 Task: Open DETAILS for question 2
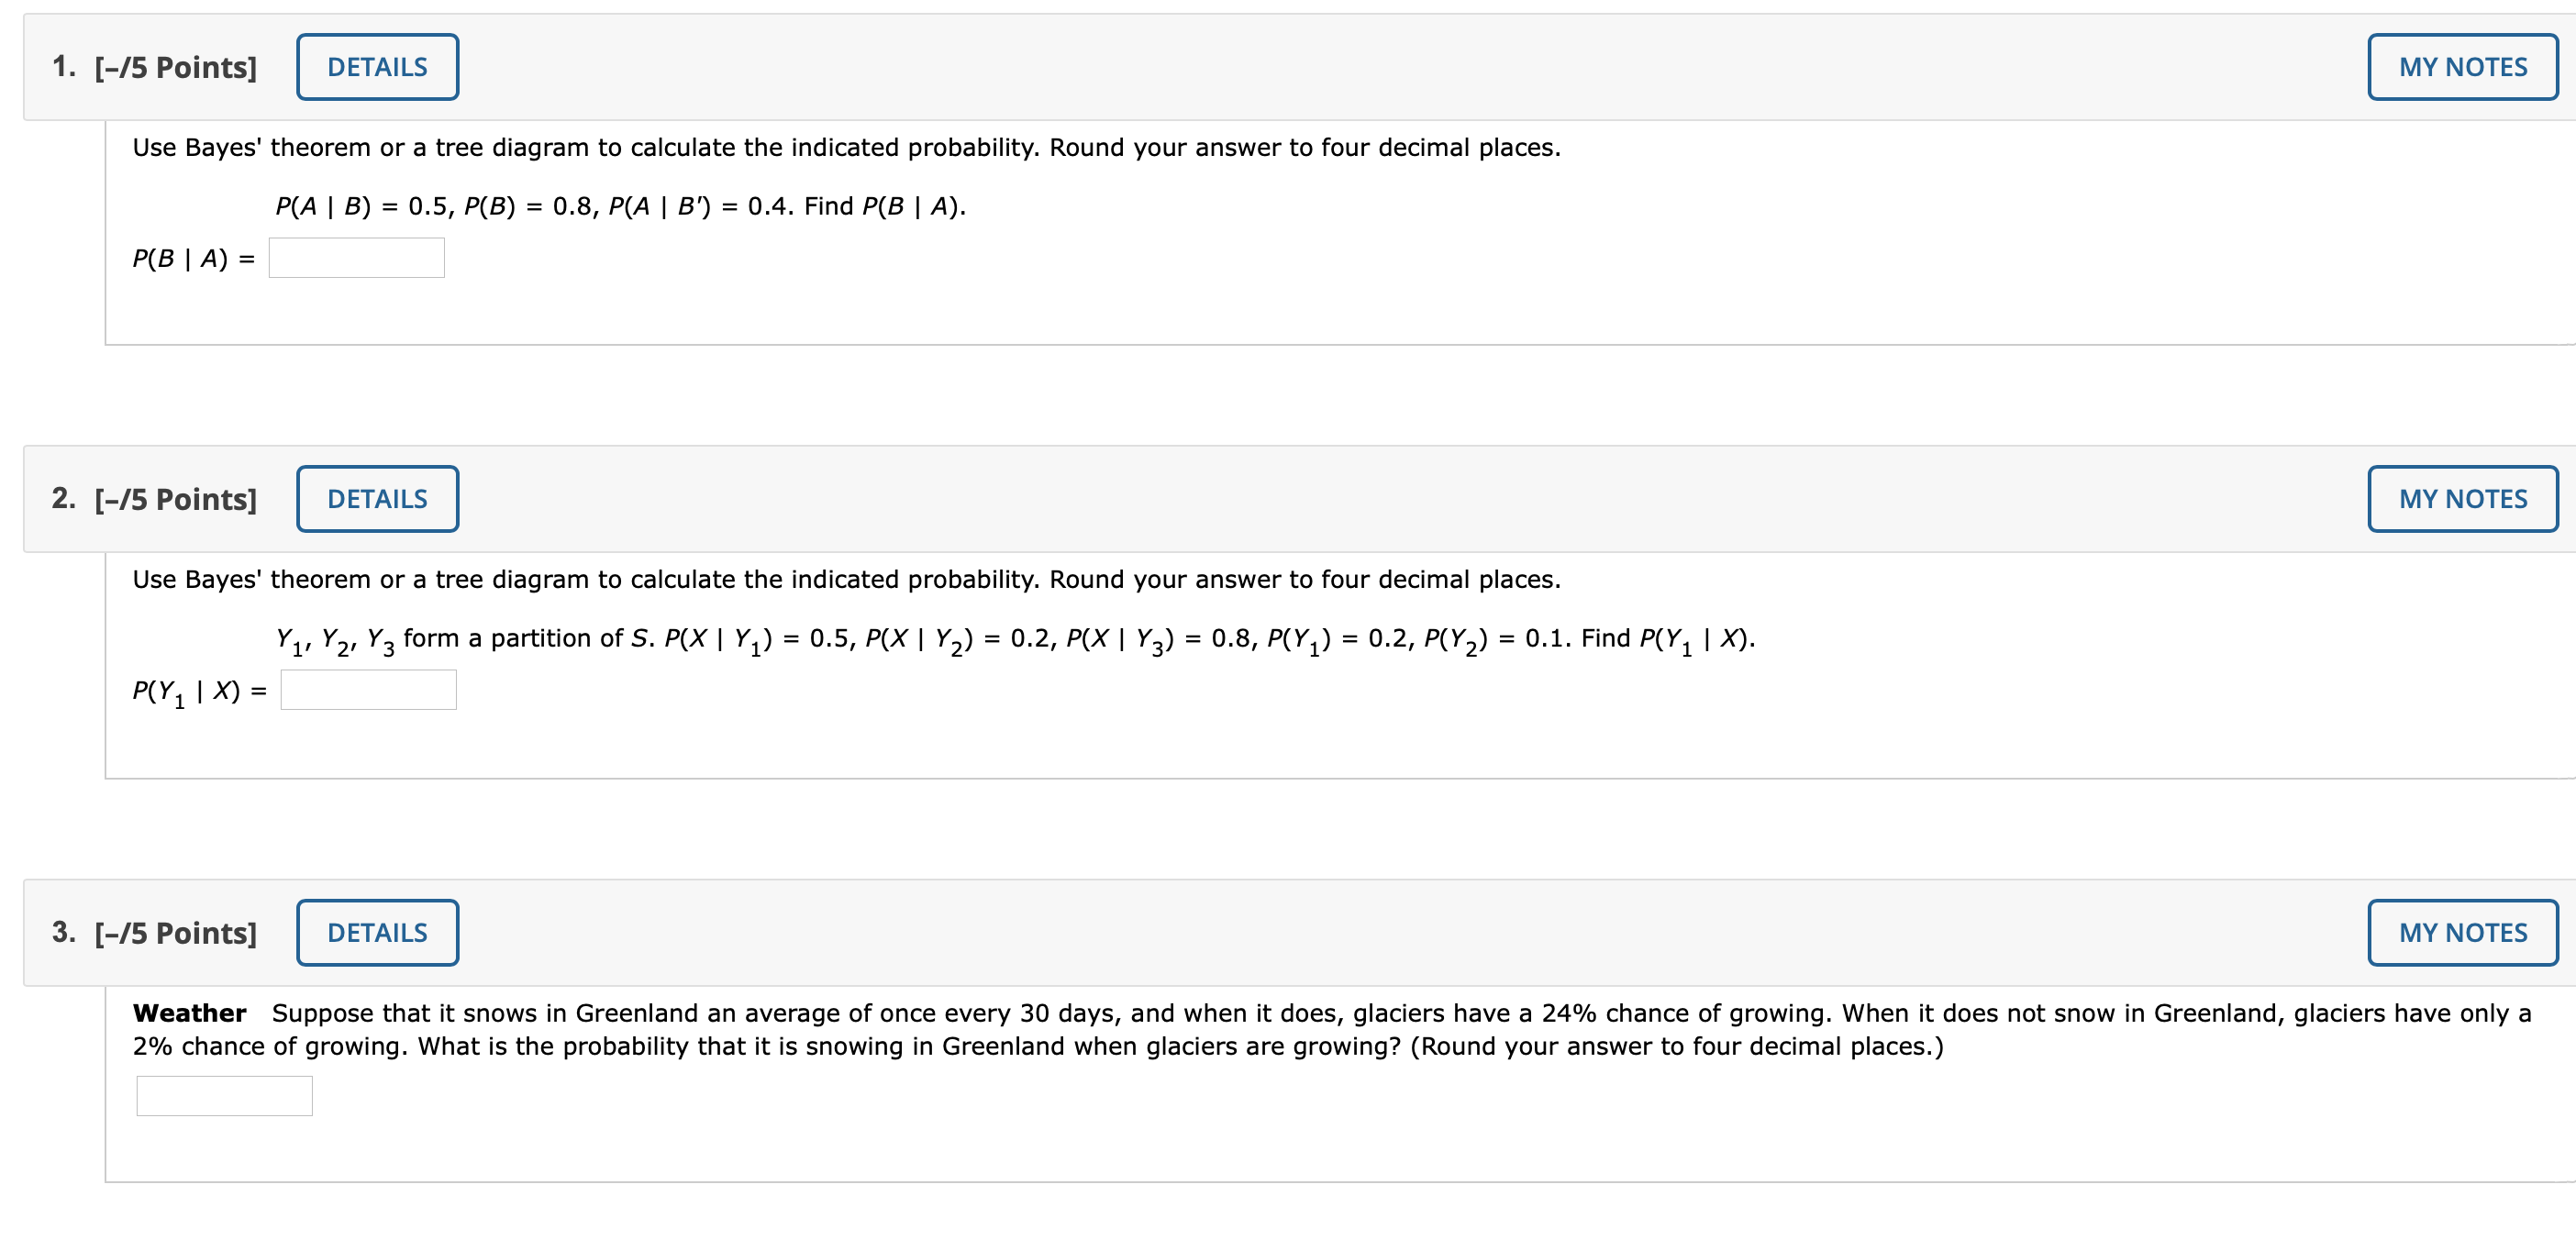coord(376,498)
